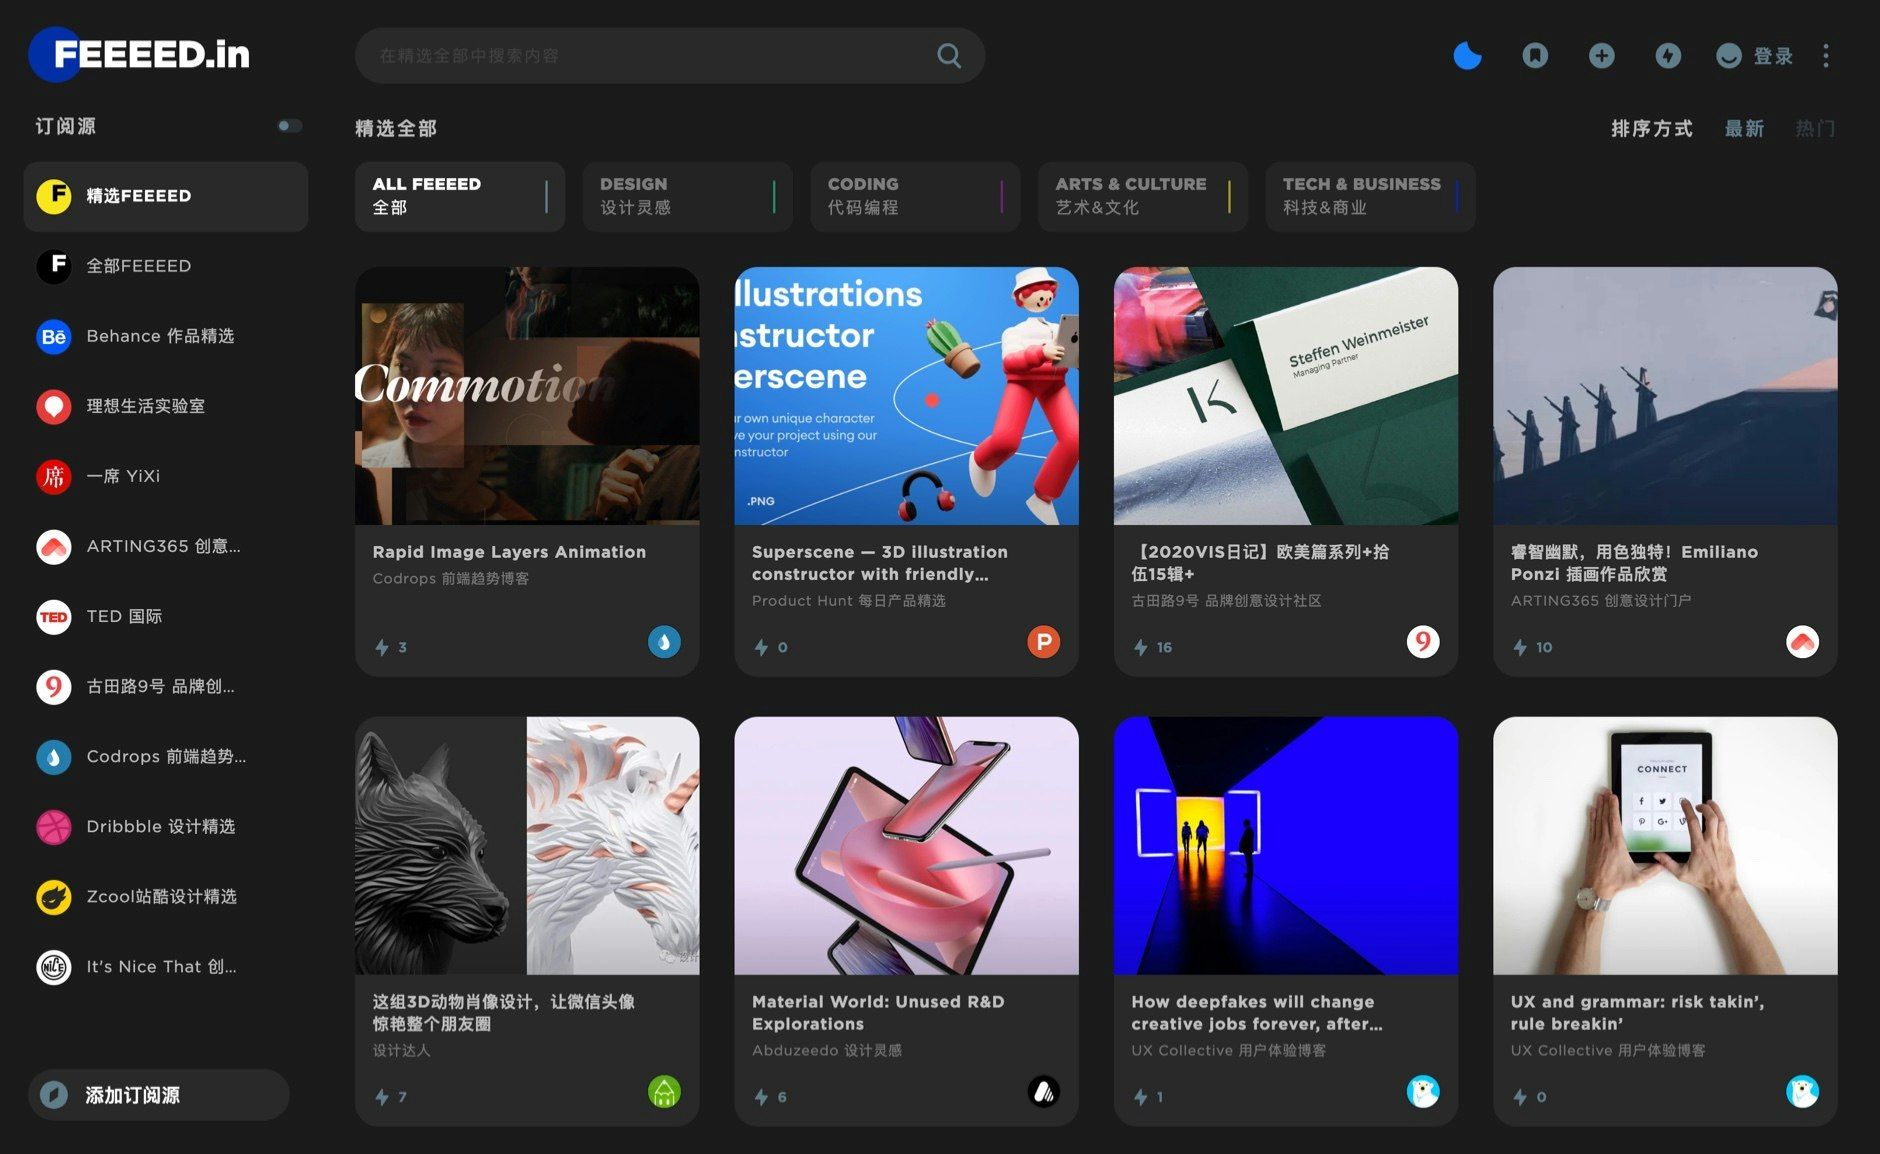Open Material World Unused R&D article
The image size is (1880, 1154).
[x=878, y=1013]
